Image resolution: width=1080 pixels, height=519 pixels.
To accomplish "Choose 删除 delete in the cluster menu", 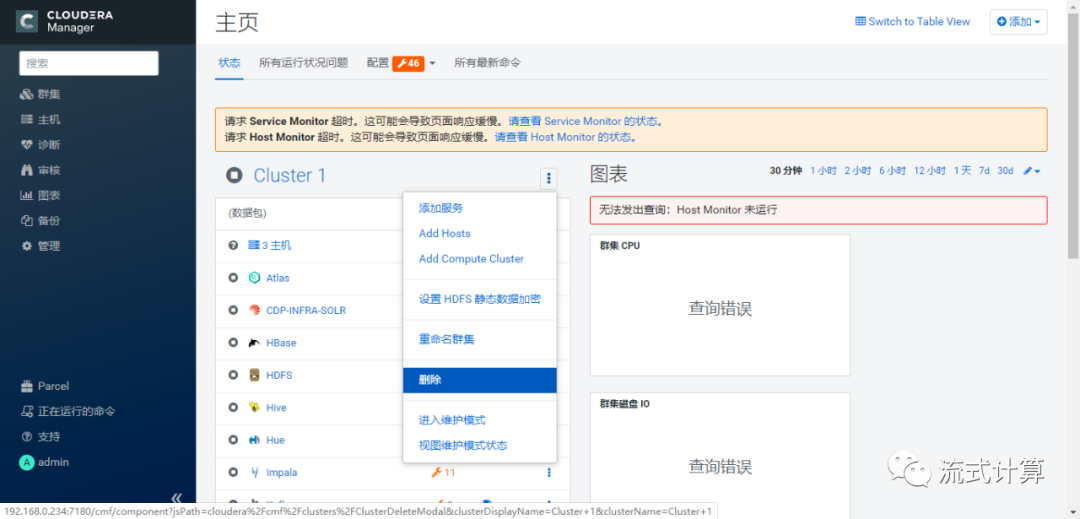I will tap(479, 379).
